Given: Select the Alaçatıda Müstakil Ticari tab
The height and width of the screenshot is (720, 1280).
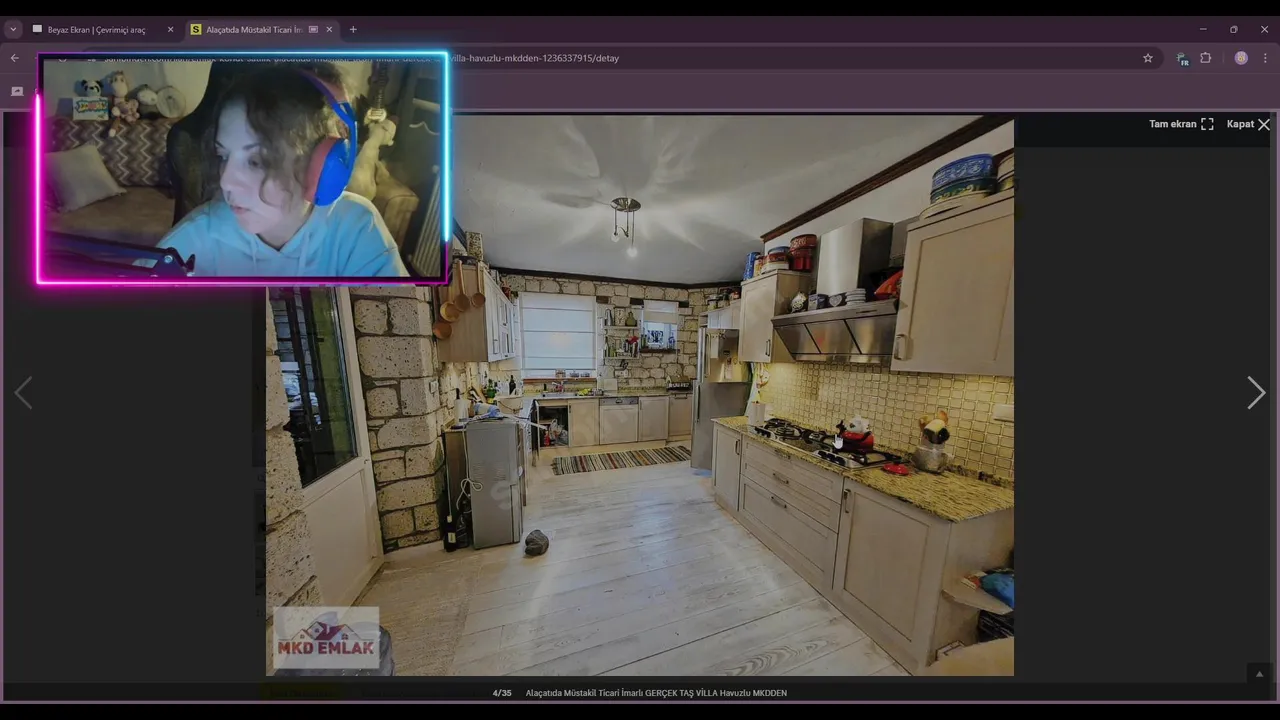Looking at the screenshot, I should coord(254,30).
